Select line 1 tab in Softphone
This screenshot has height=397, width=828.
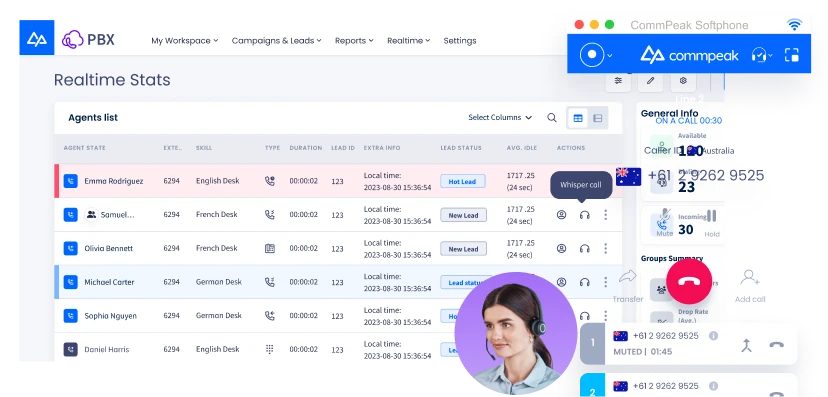pos(592,343)
